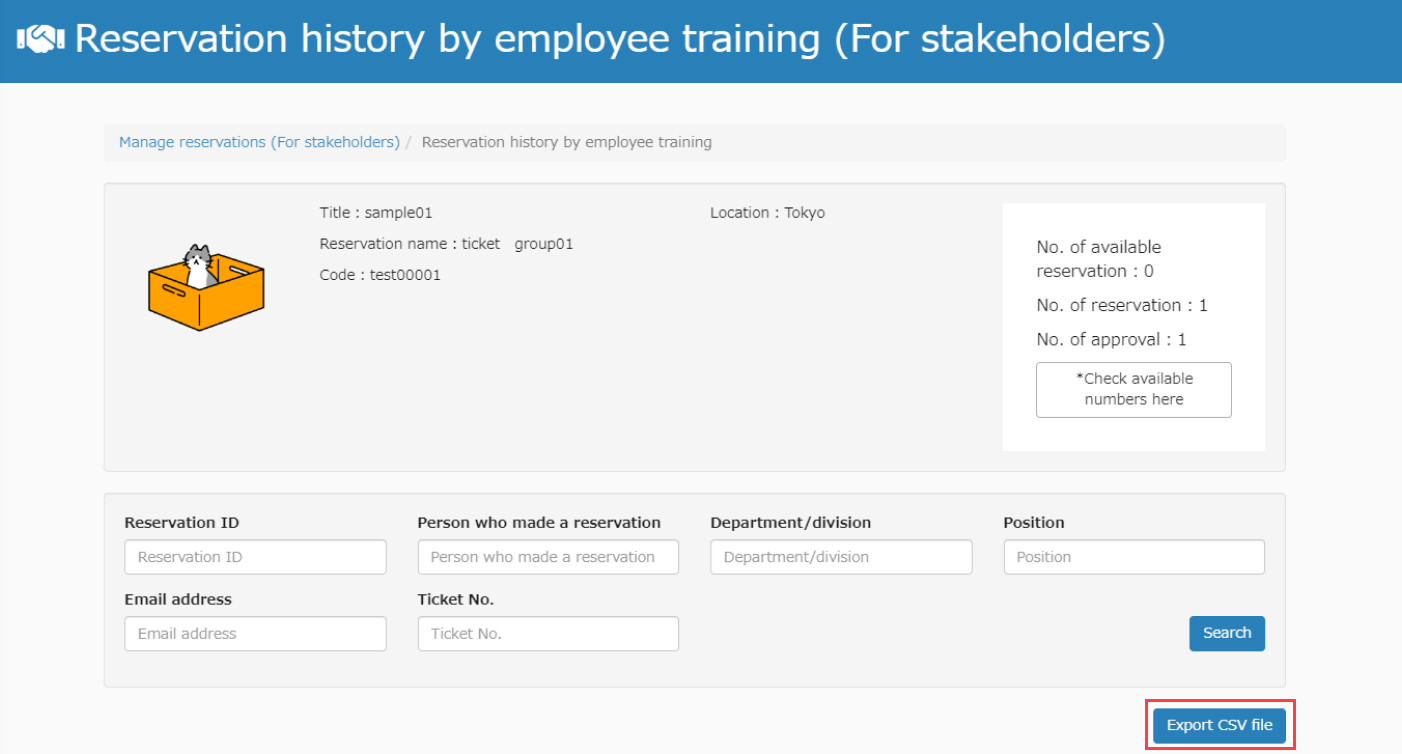Click the Reservation ID input field
1402x754 pixels.
click(255, 557)
